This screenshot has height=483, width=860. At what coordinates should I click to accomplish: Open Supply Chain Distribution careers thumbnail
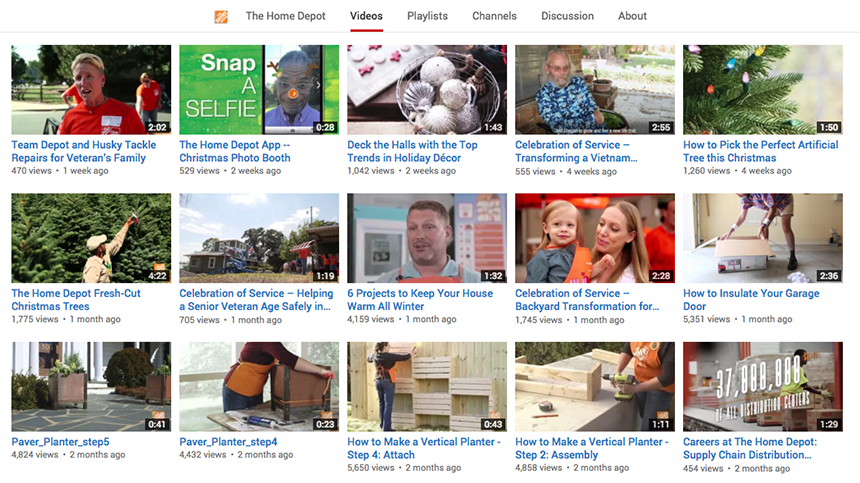(763, 387)
